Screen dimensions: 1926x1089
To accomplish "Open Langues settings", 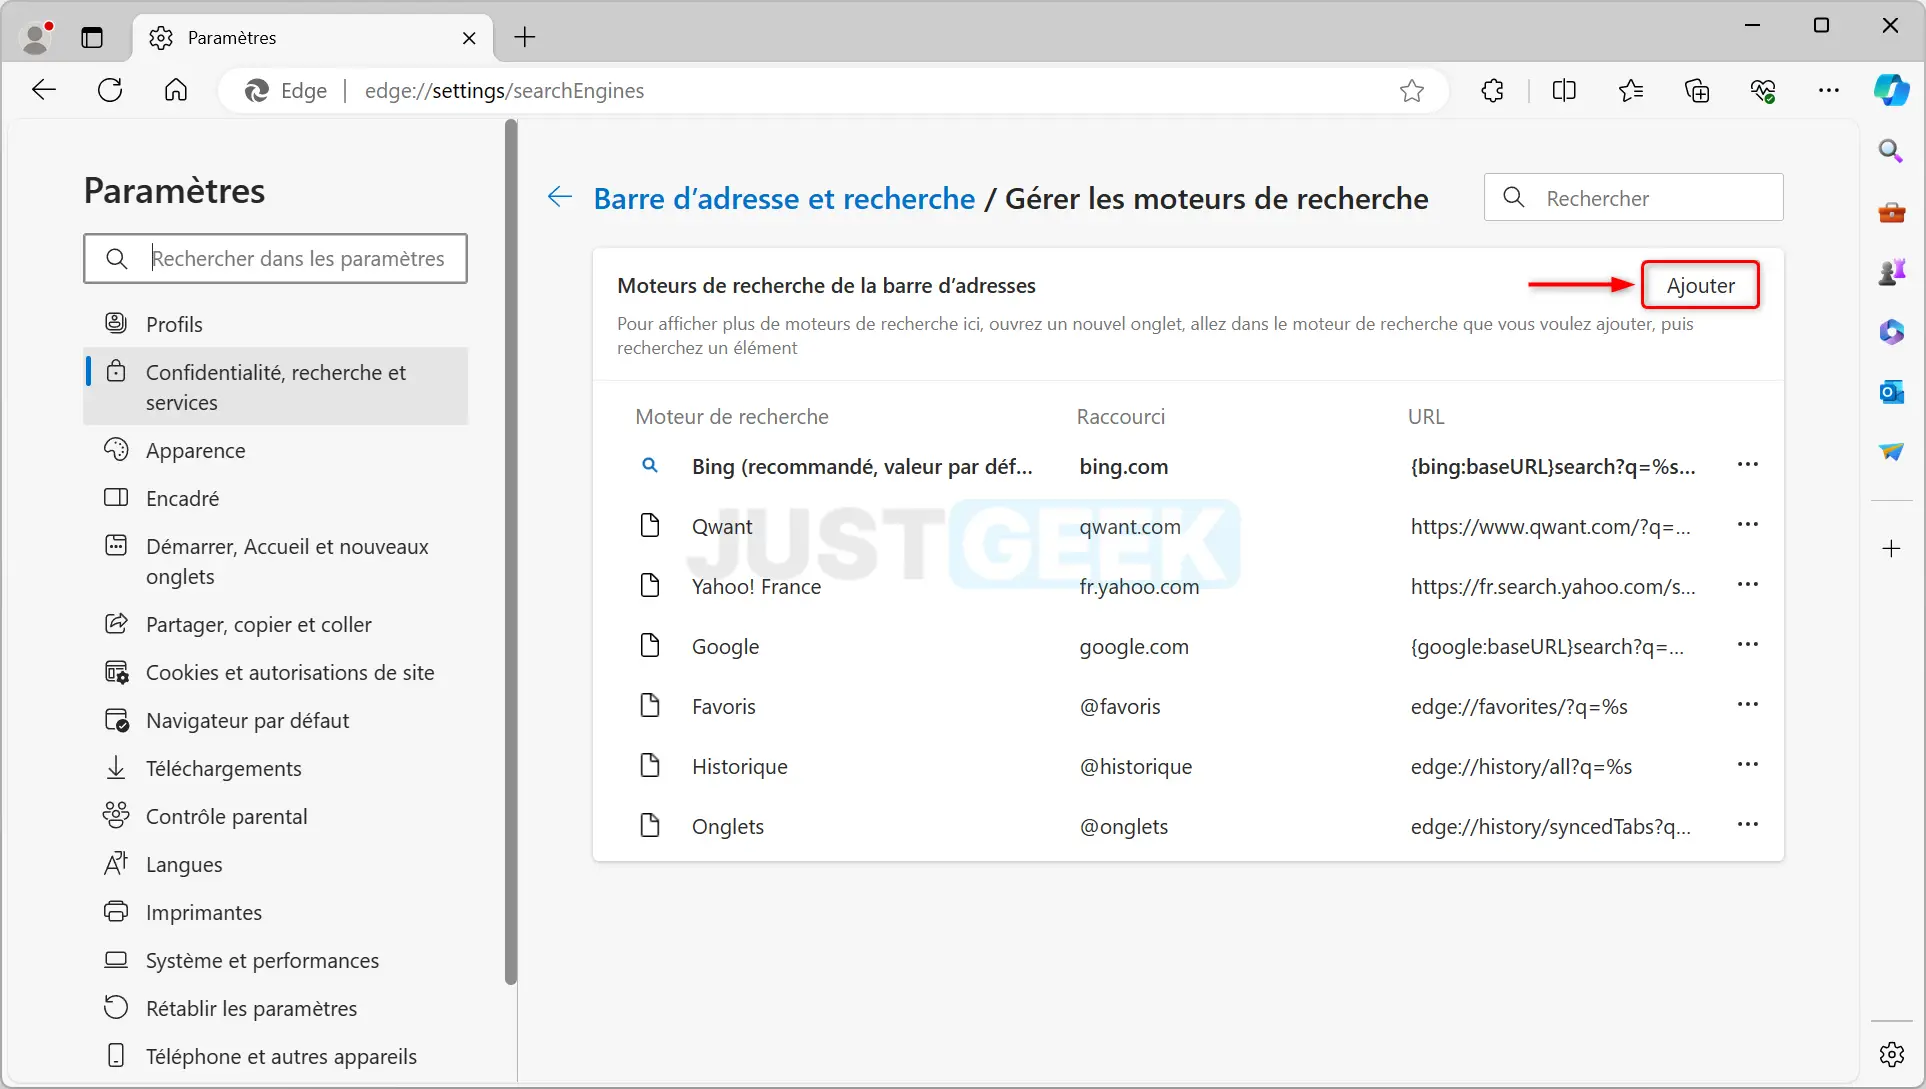I will point(275,865).
